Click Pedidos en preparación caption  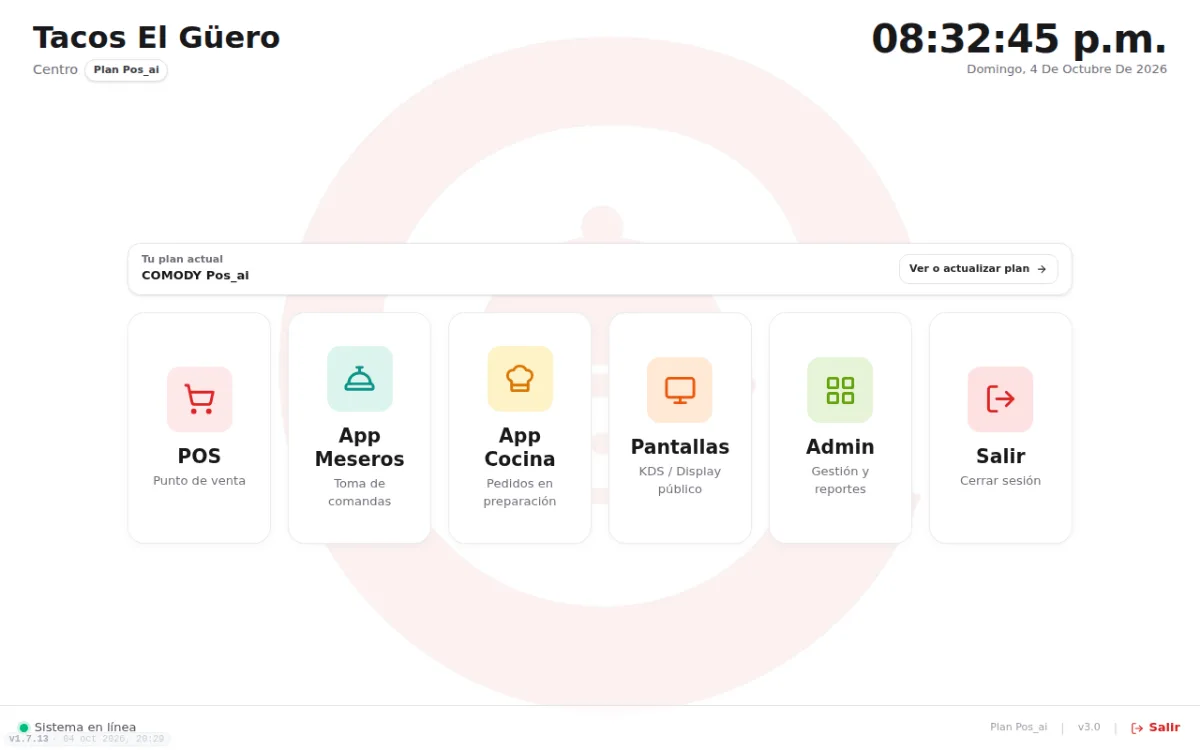point(520,492)
